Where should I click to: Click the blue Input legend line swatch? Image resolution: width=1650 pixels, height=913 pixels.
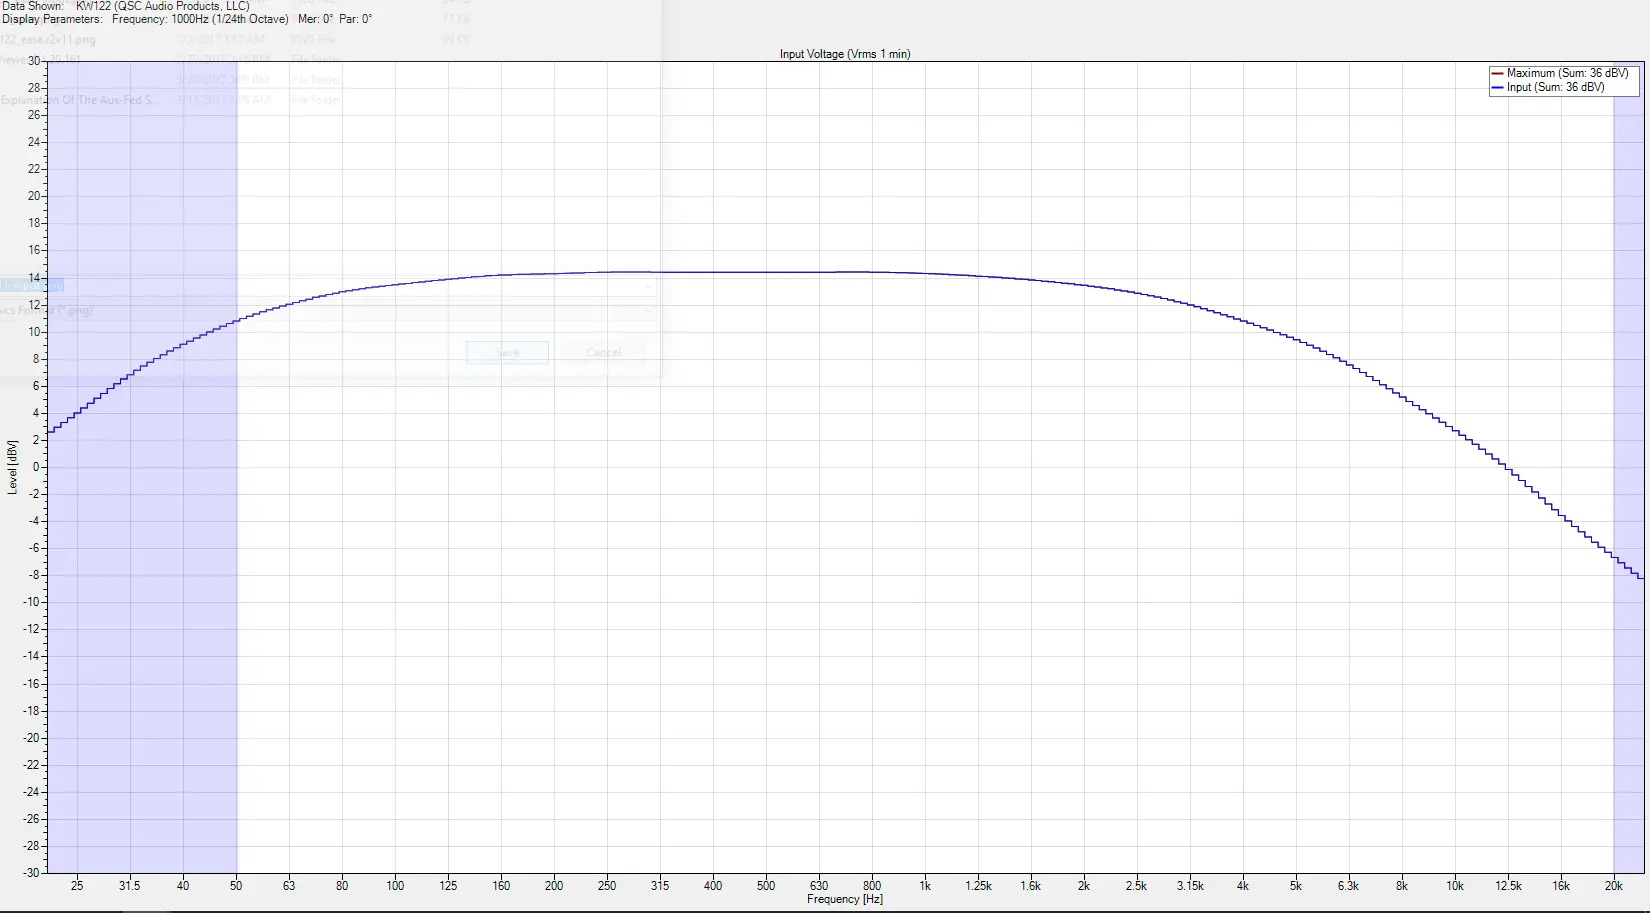(1497, 87)
